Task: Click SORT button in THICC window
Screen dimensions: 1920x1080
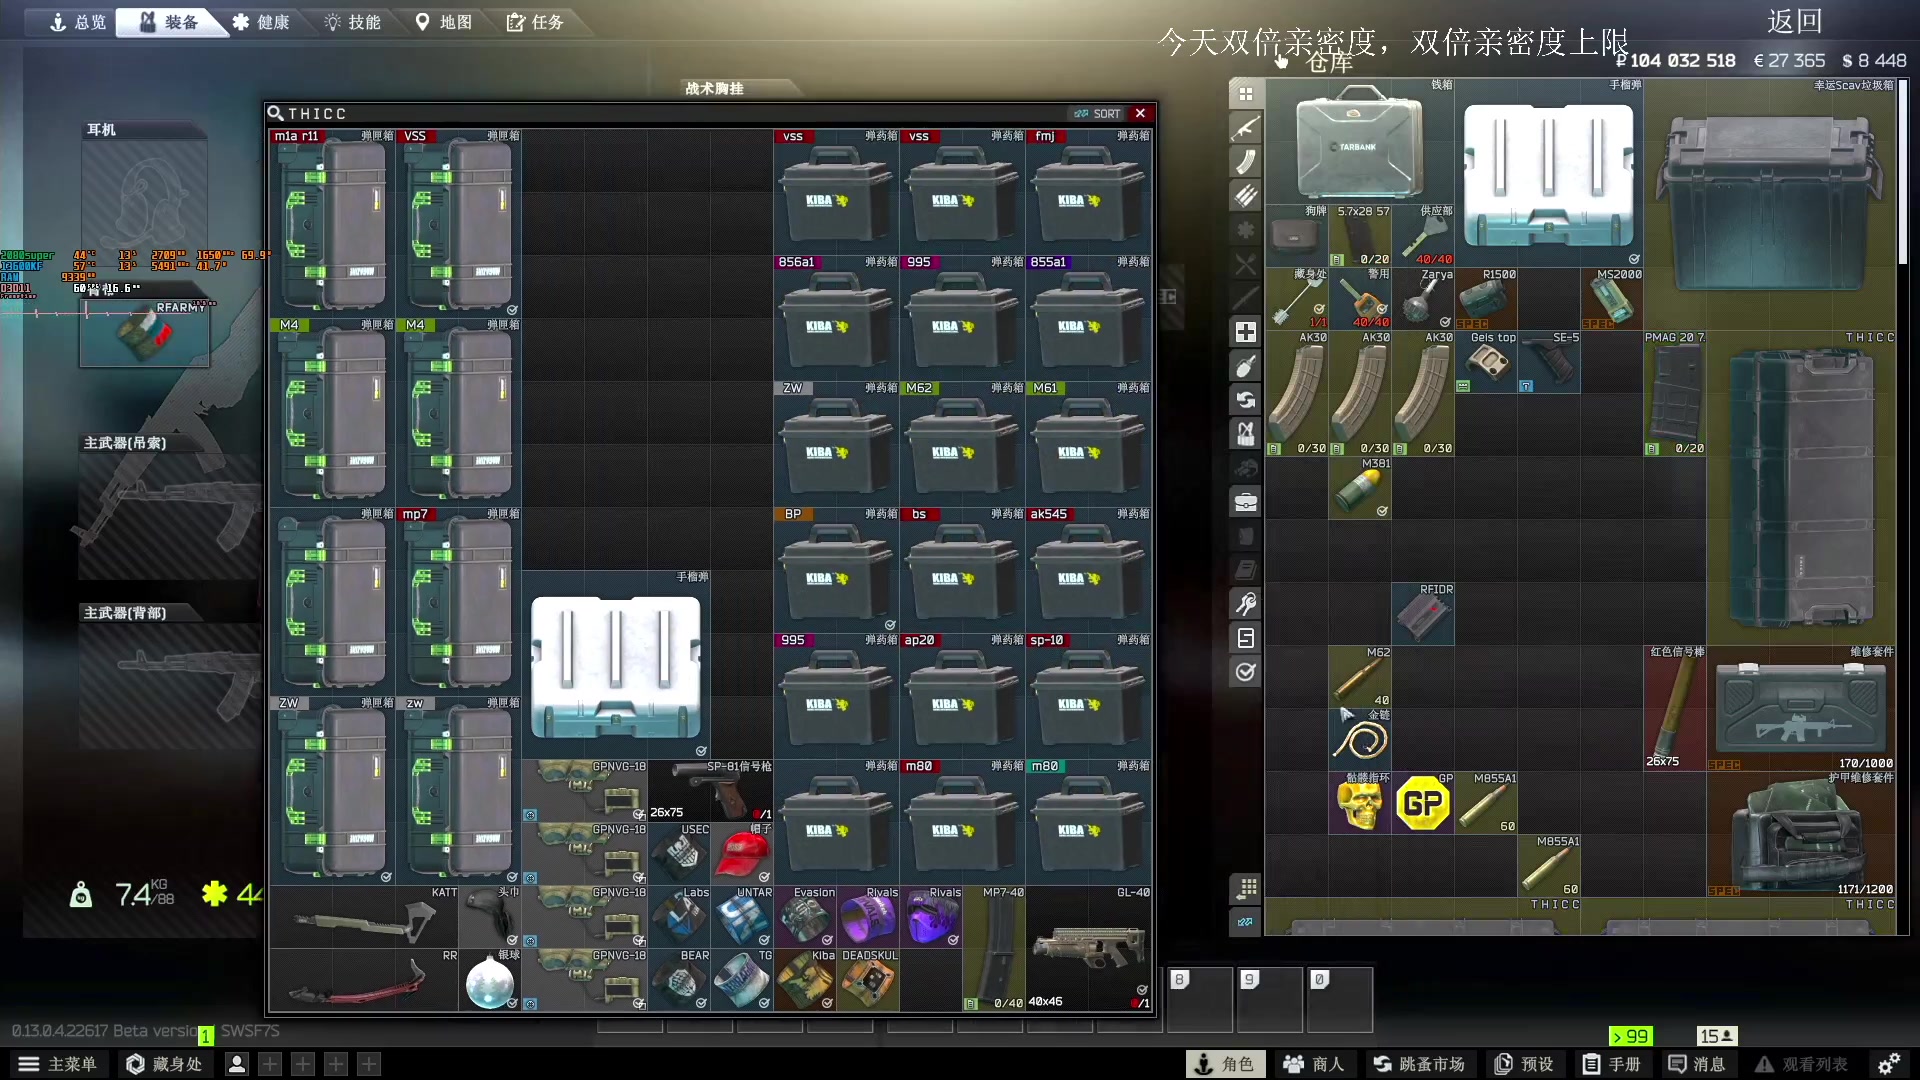Action: click(x=1098, y=113)
